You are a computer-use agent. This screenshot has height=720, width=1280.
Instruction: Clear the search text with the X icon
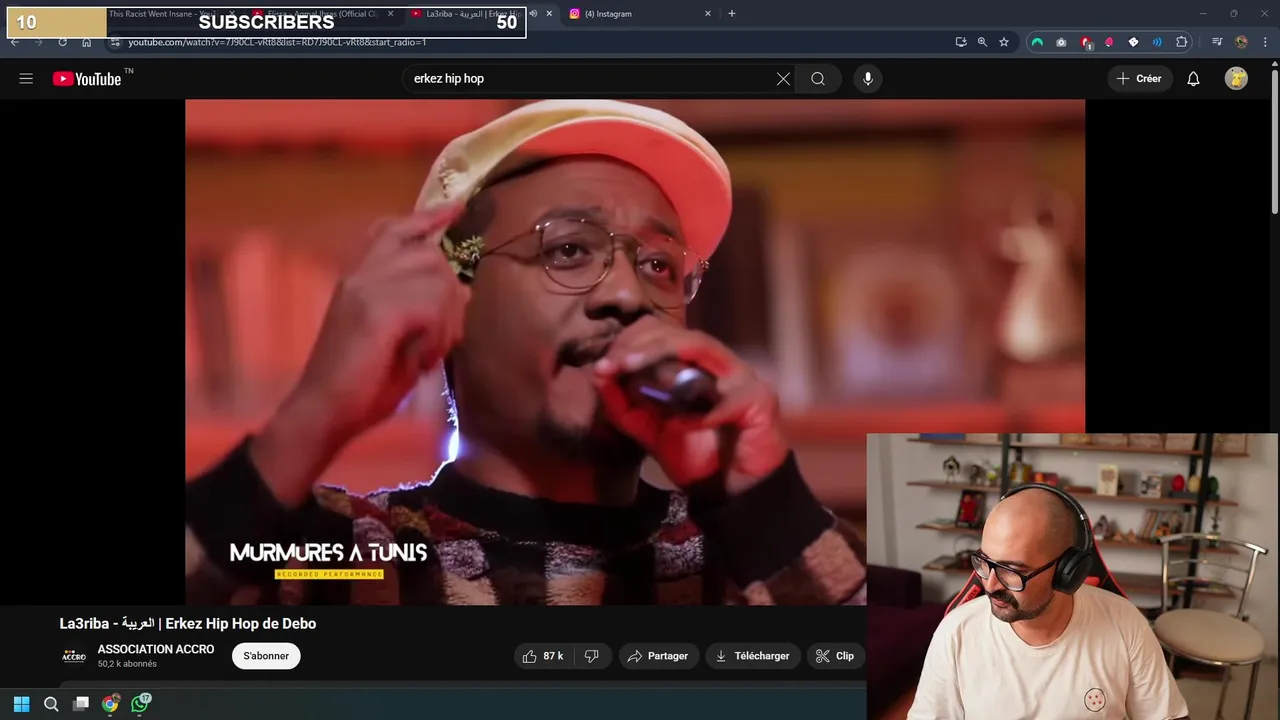(783, 79)
